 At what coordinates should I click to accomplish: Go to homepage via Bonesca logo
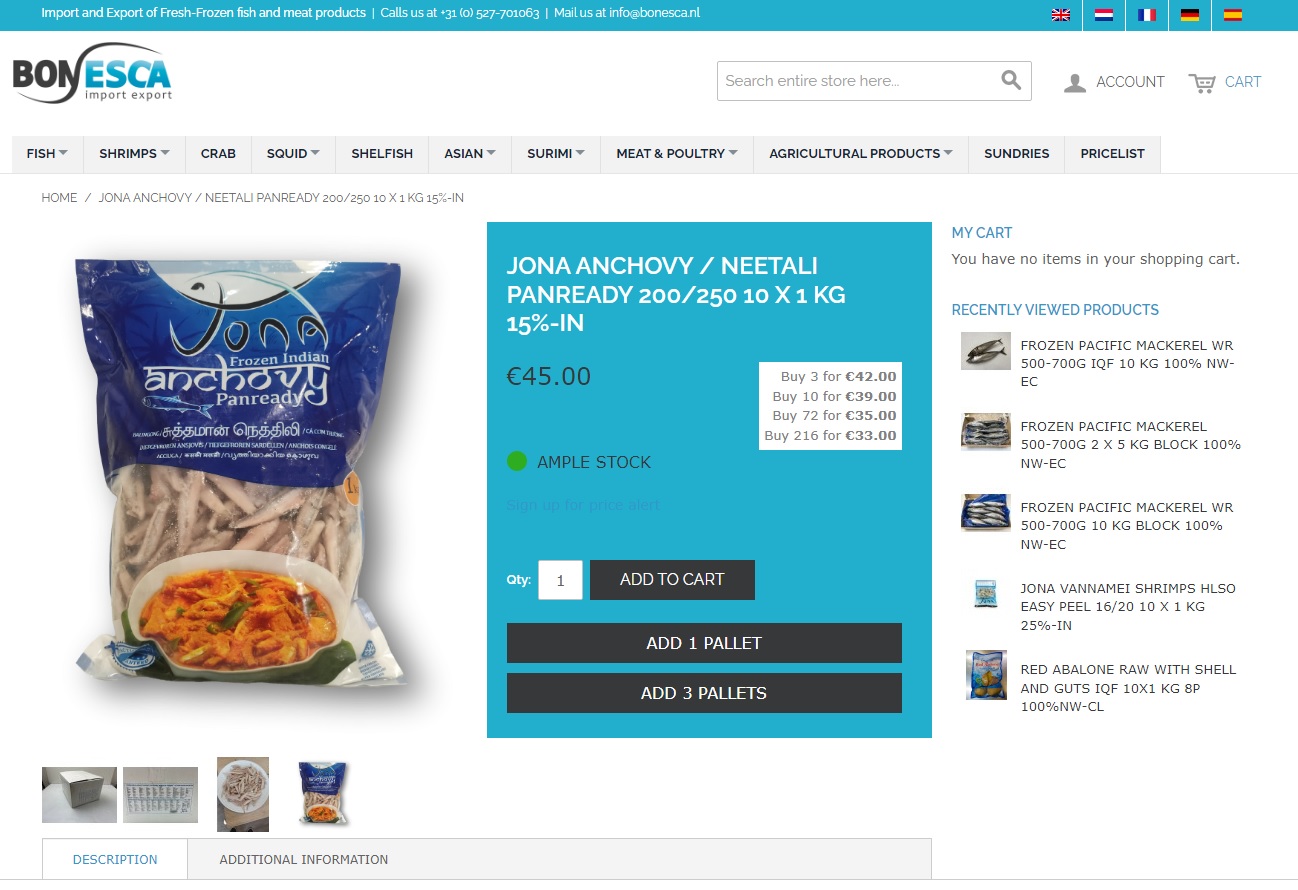coord(92,74)
